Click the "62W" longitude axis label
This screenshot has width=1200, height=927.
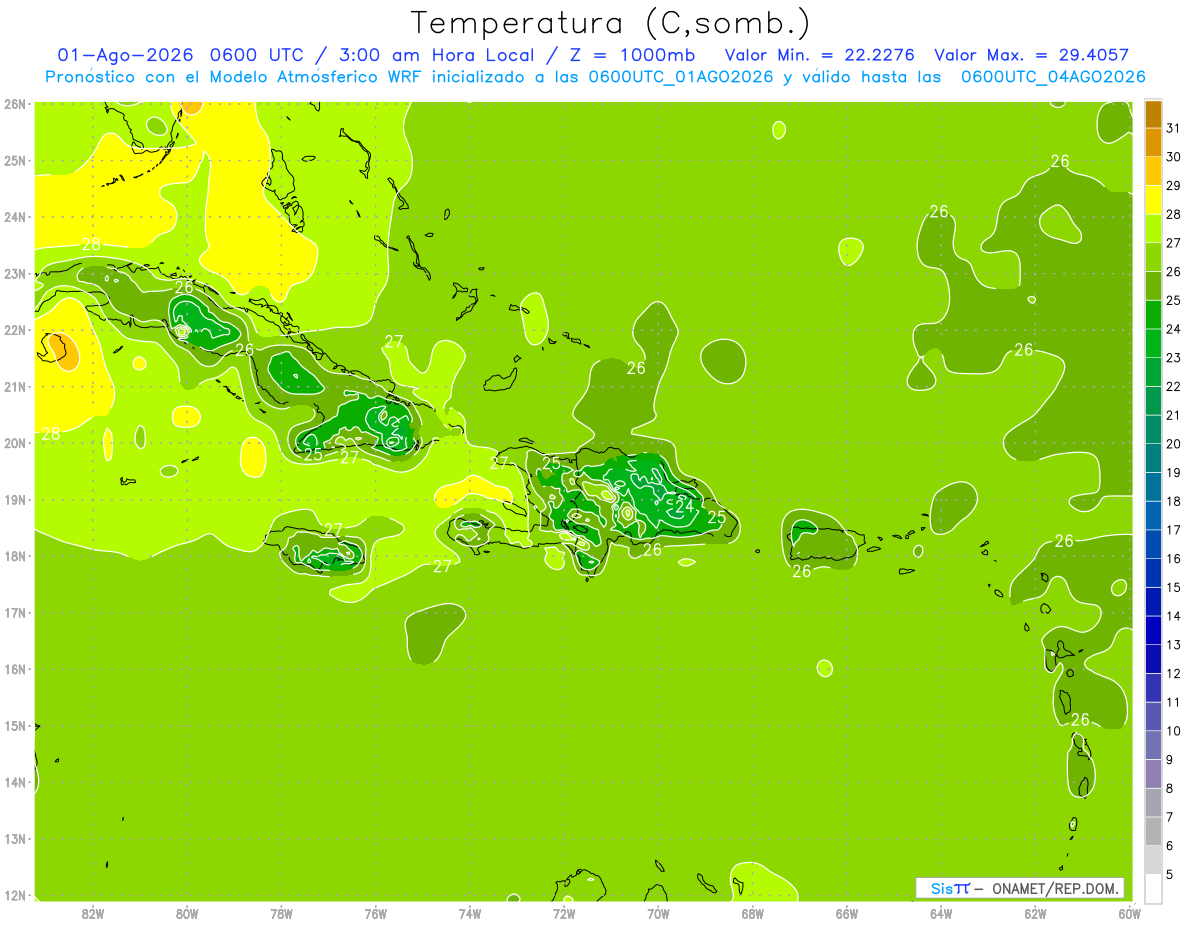pyautogui.click(x=1035, y=913)
